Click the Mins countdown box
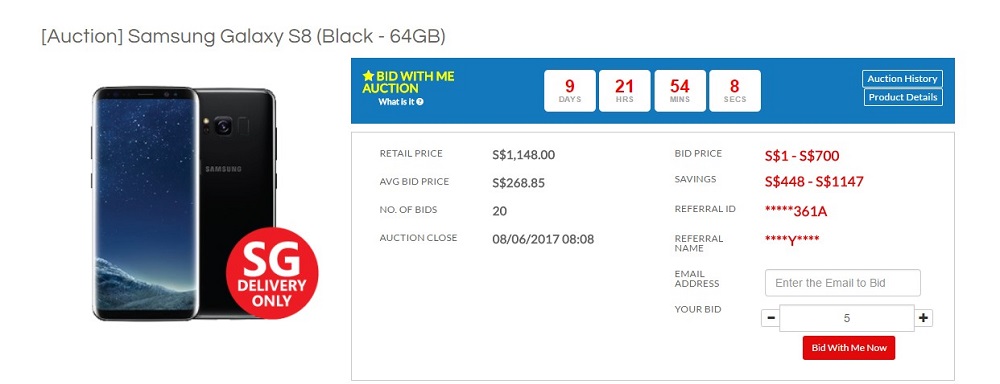 (680, 91)
